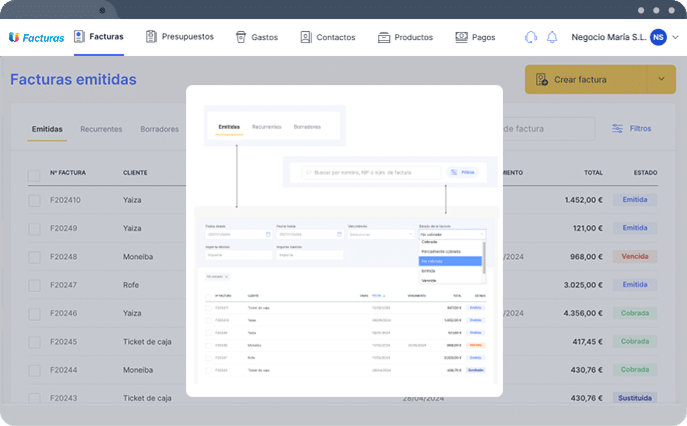
Task: Open the Gastos section
Action: (x=257, y=37)
